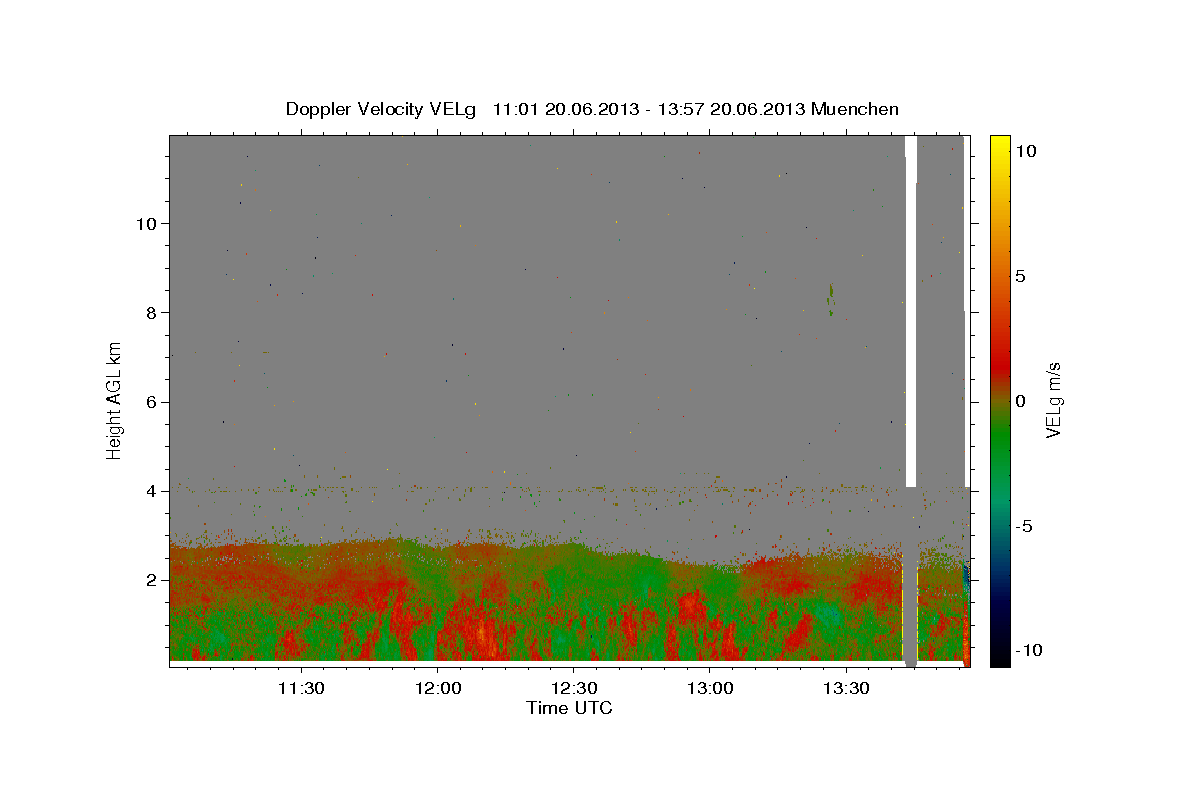The width and height of the screenshot is (1200, 800).
Task: Select the 12:00 time tick label
Action: tap(437, 689)
